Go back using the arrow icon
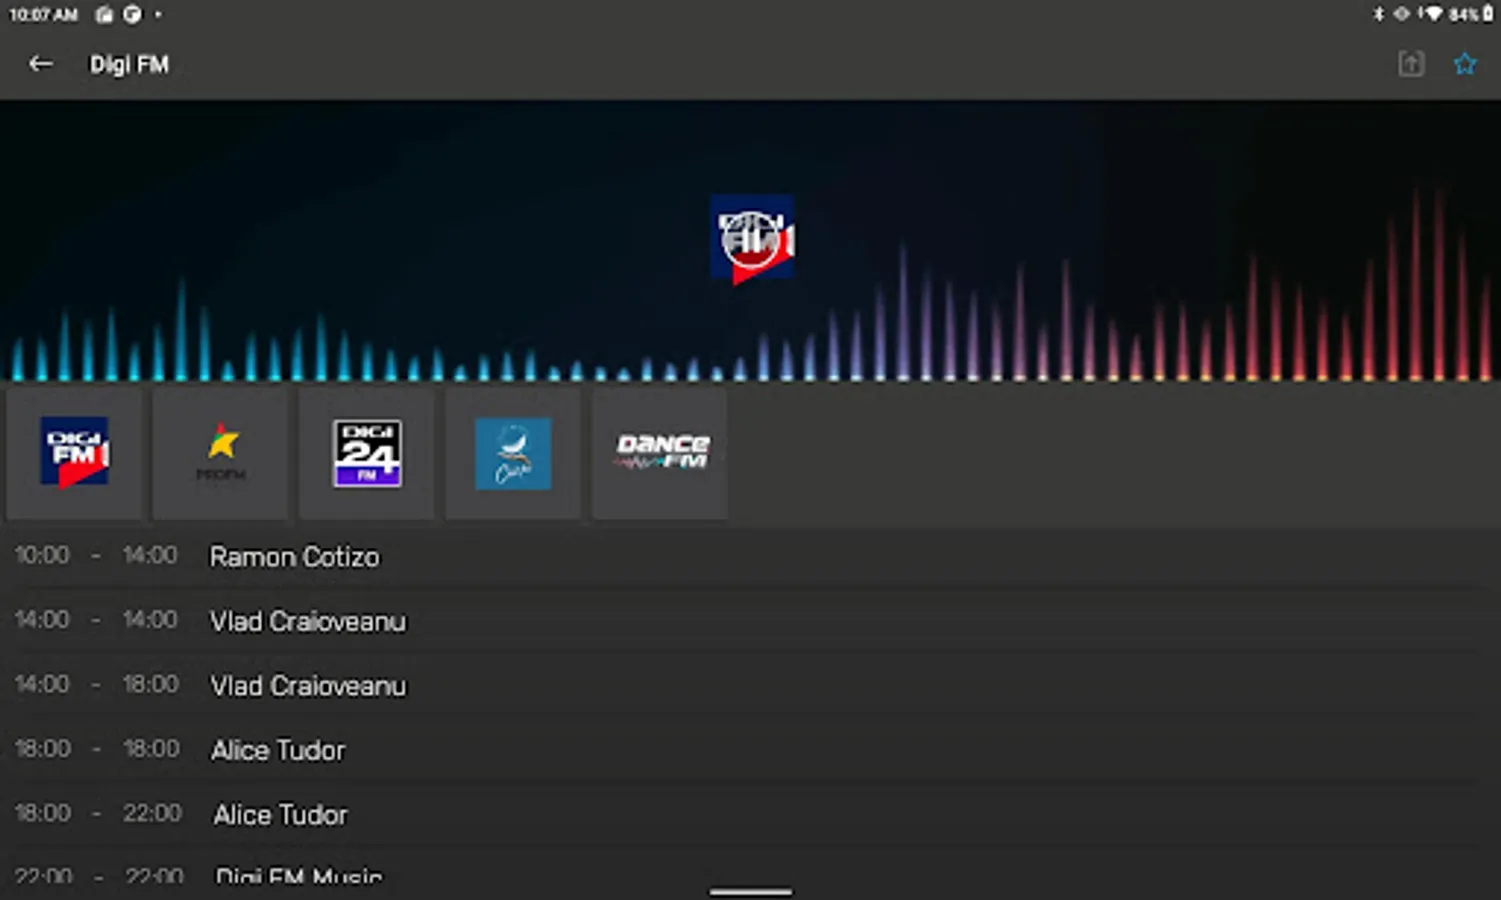Image resolution: width=1501 pixels, height=900 pixels. pyautogui.click(x=40, y=64)
